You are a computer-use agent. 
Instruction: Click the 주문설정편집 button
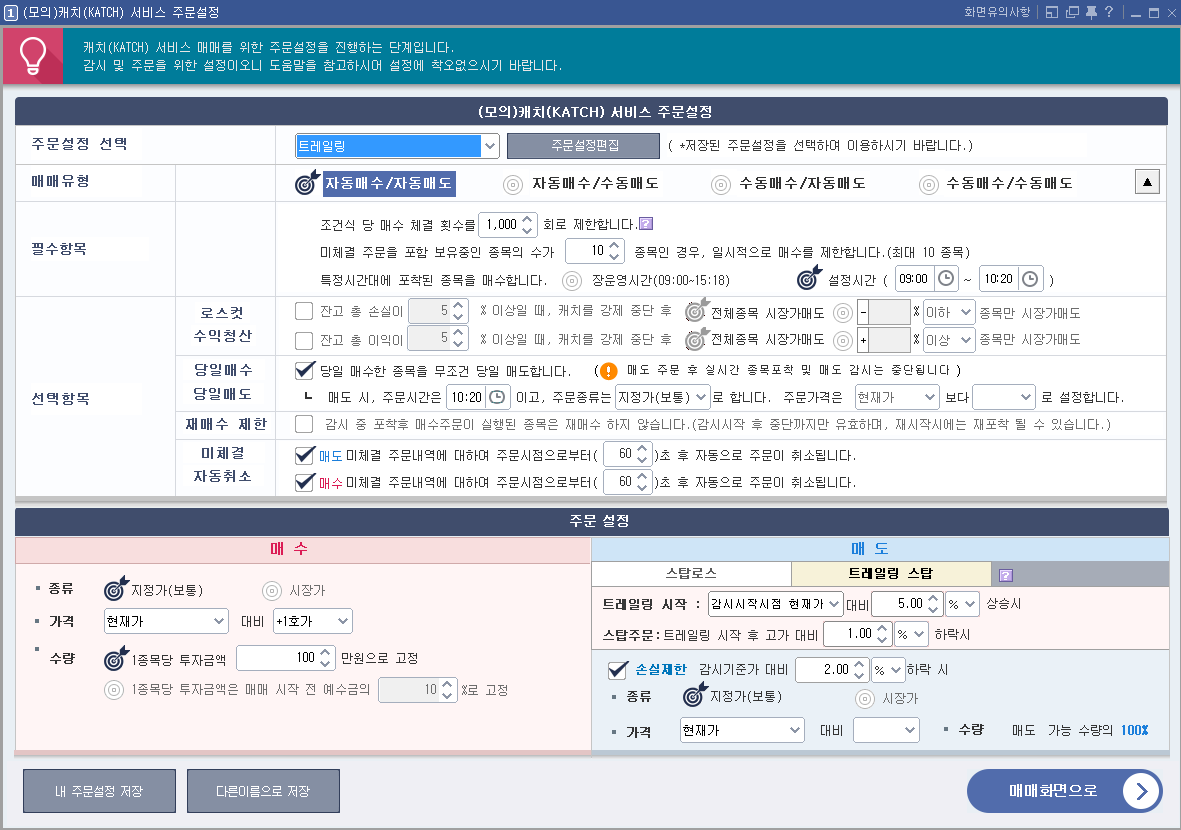tap(584, 146)
